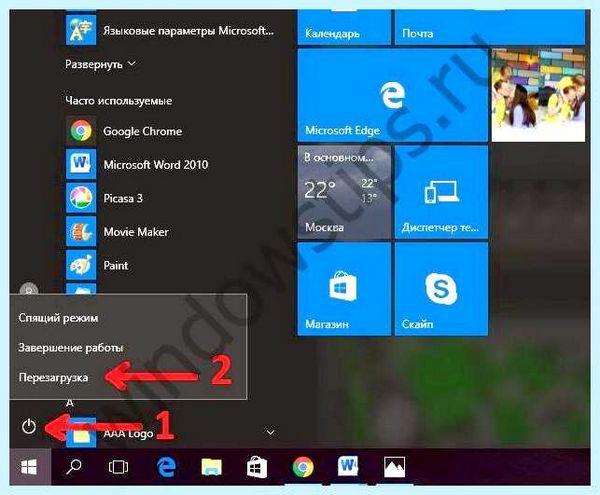Click the Языковые параметры Microsoft icon

tap(81, 31)
